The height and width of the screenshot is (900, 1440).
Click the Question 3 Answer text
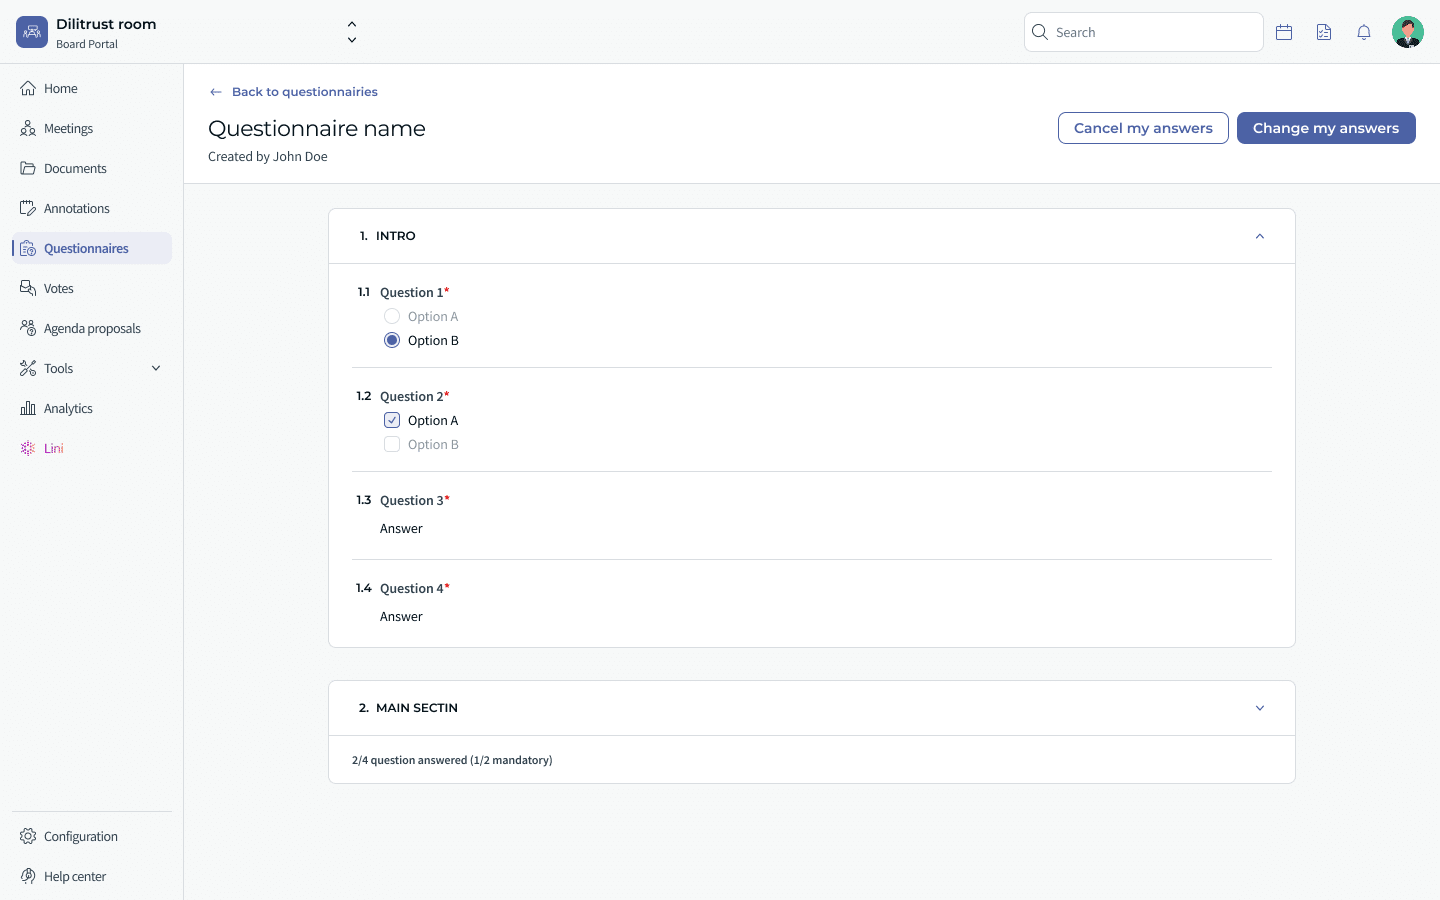coord(401,528)
